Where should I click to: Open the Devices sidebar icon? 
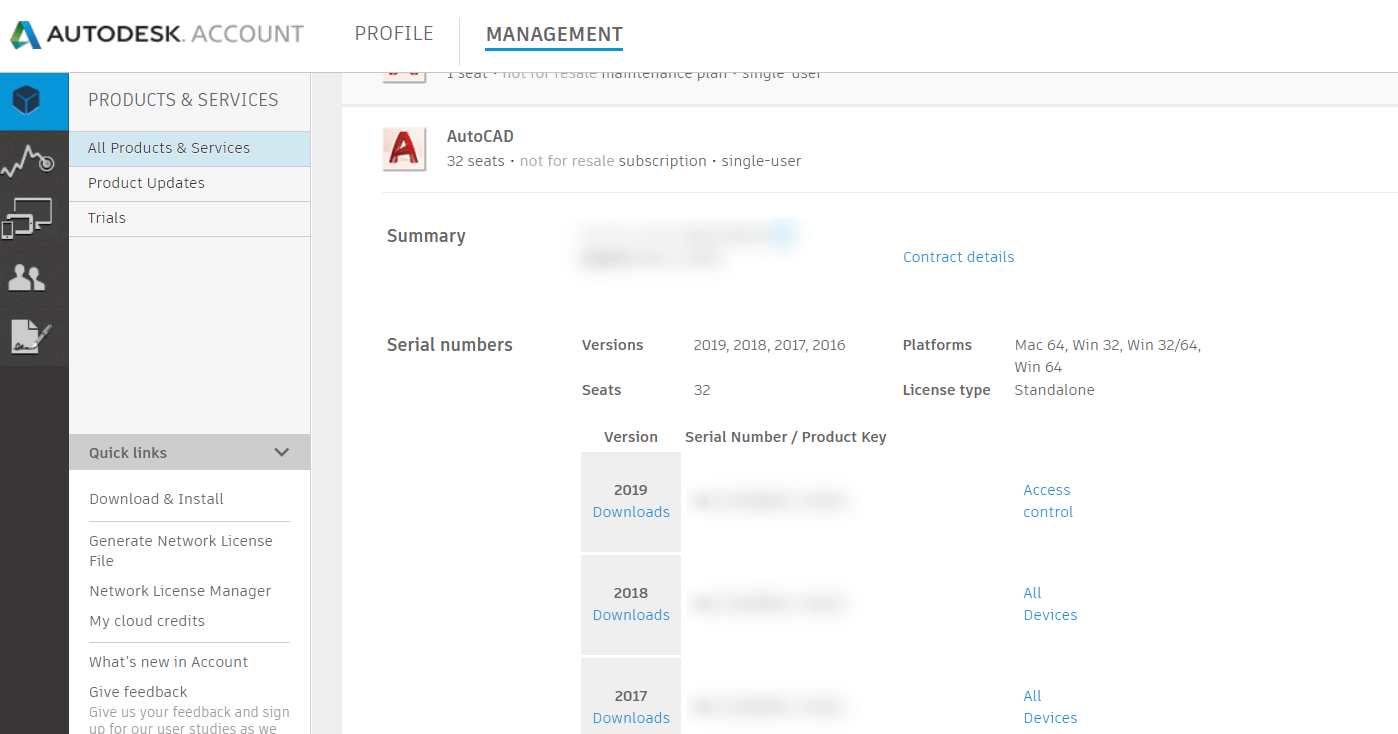tap(27, 218)
